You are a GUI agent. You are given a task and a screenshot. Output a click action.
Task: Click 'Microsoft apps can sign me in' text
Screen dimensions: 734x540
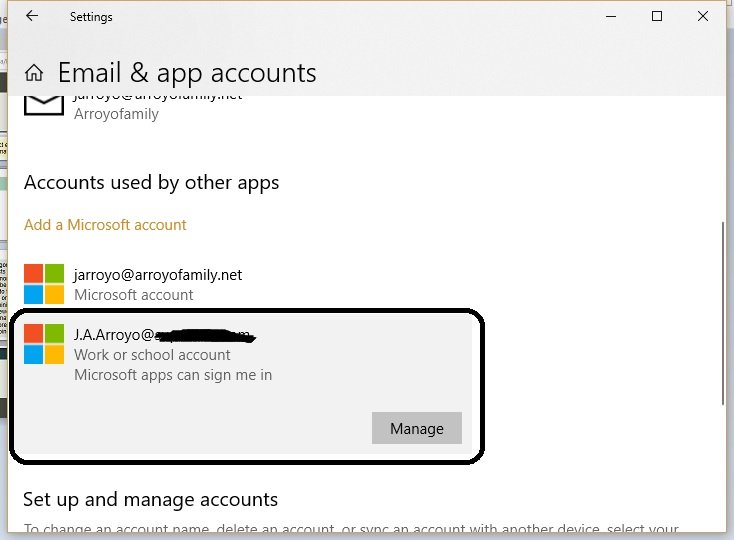tap(173, 375)
